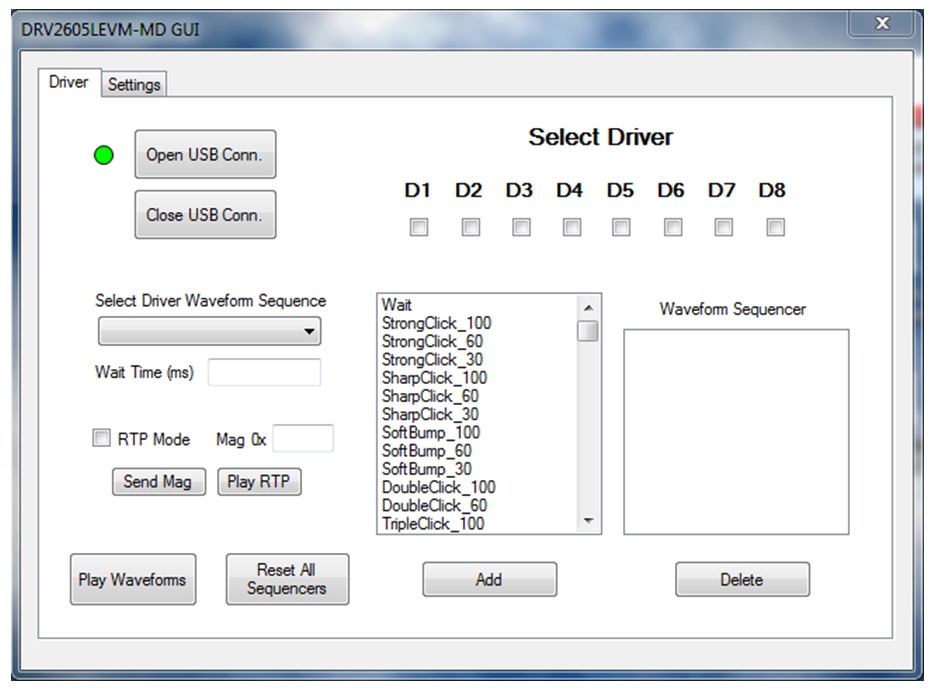
Task: Click the Play RTP button
Action: pyautogui.click(x=259, y=482)
